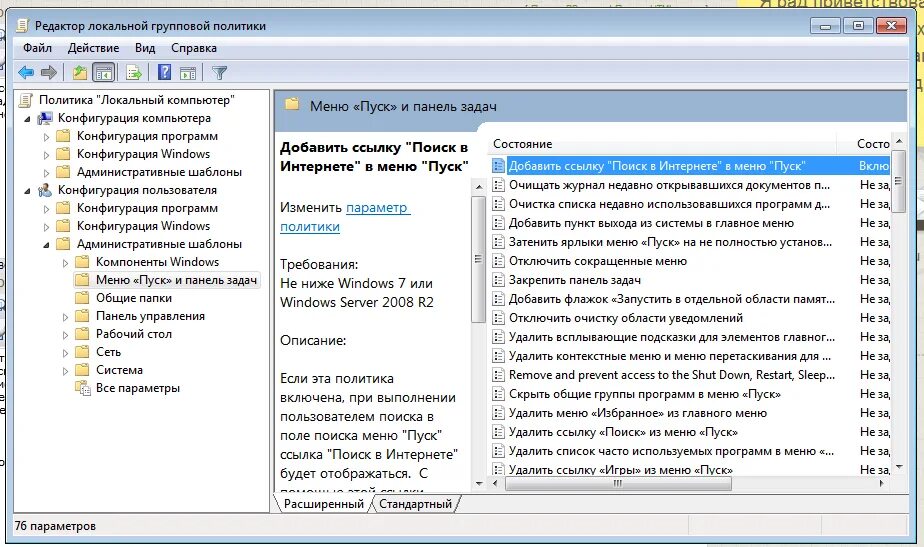
Task: Collapse the «Конфигурация пользователя» node
Action: [27, 190]
